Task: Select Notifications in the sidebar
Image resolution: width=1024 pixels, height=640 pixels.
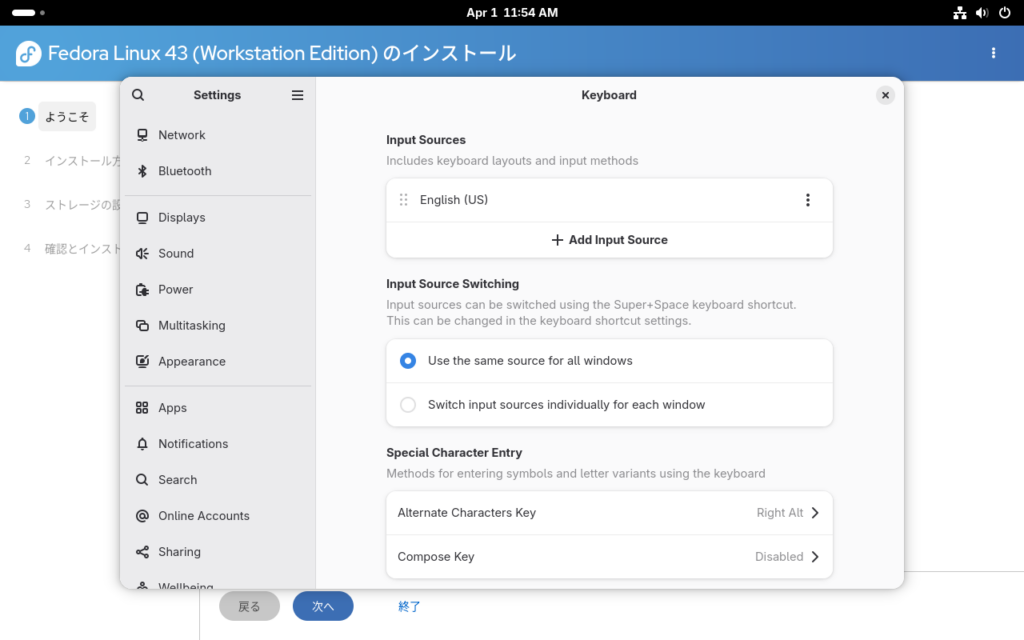Action: tap(192, 444)
